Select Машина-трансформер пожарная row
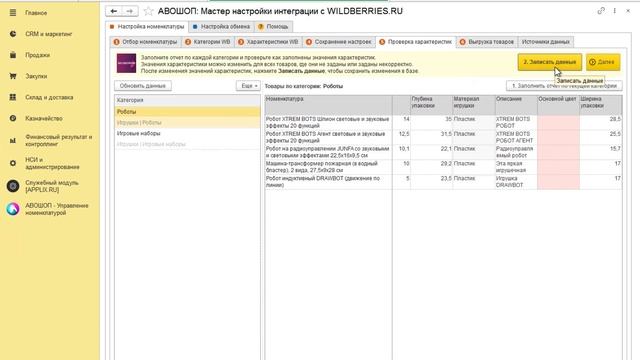 tap(328, 167)
